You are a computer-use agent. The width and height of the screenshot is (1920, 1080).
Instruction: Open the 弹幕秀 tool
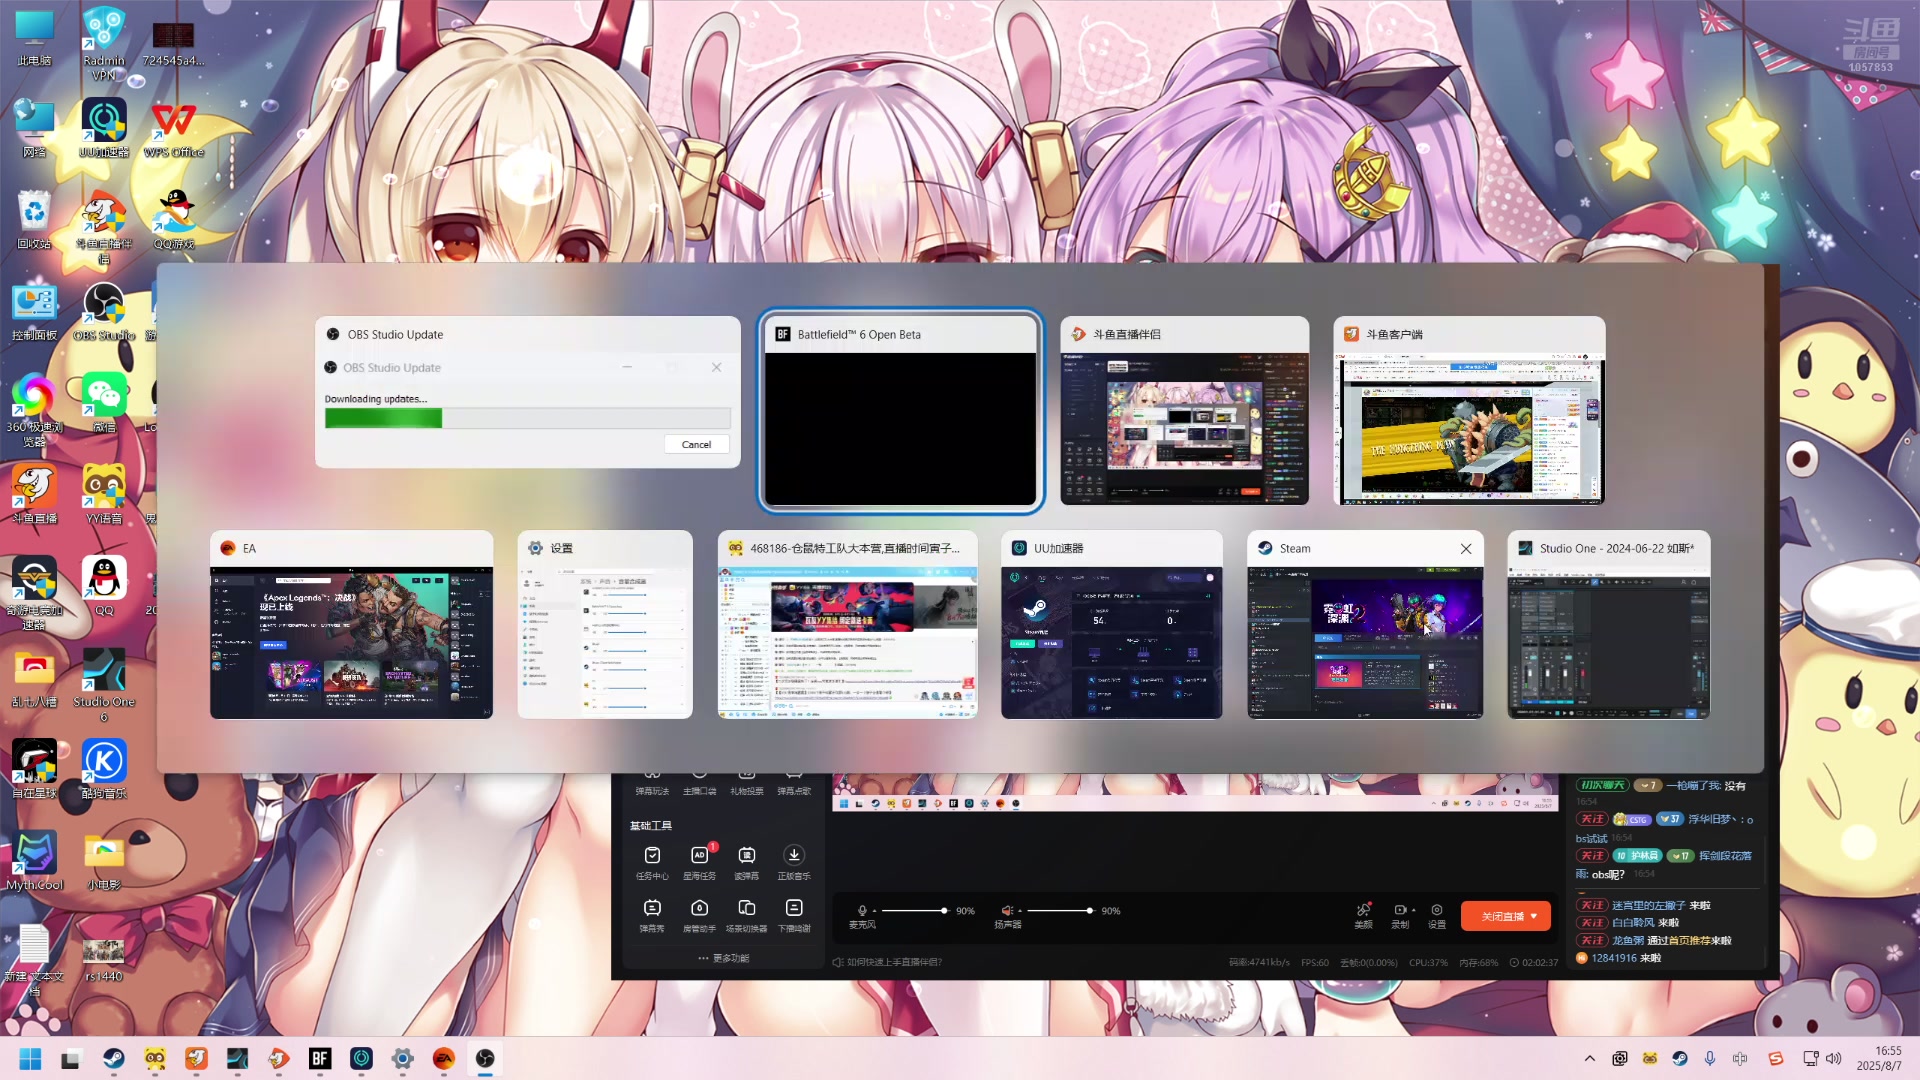click(x=652, y=915)
